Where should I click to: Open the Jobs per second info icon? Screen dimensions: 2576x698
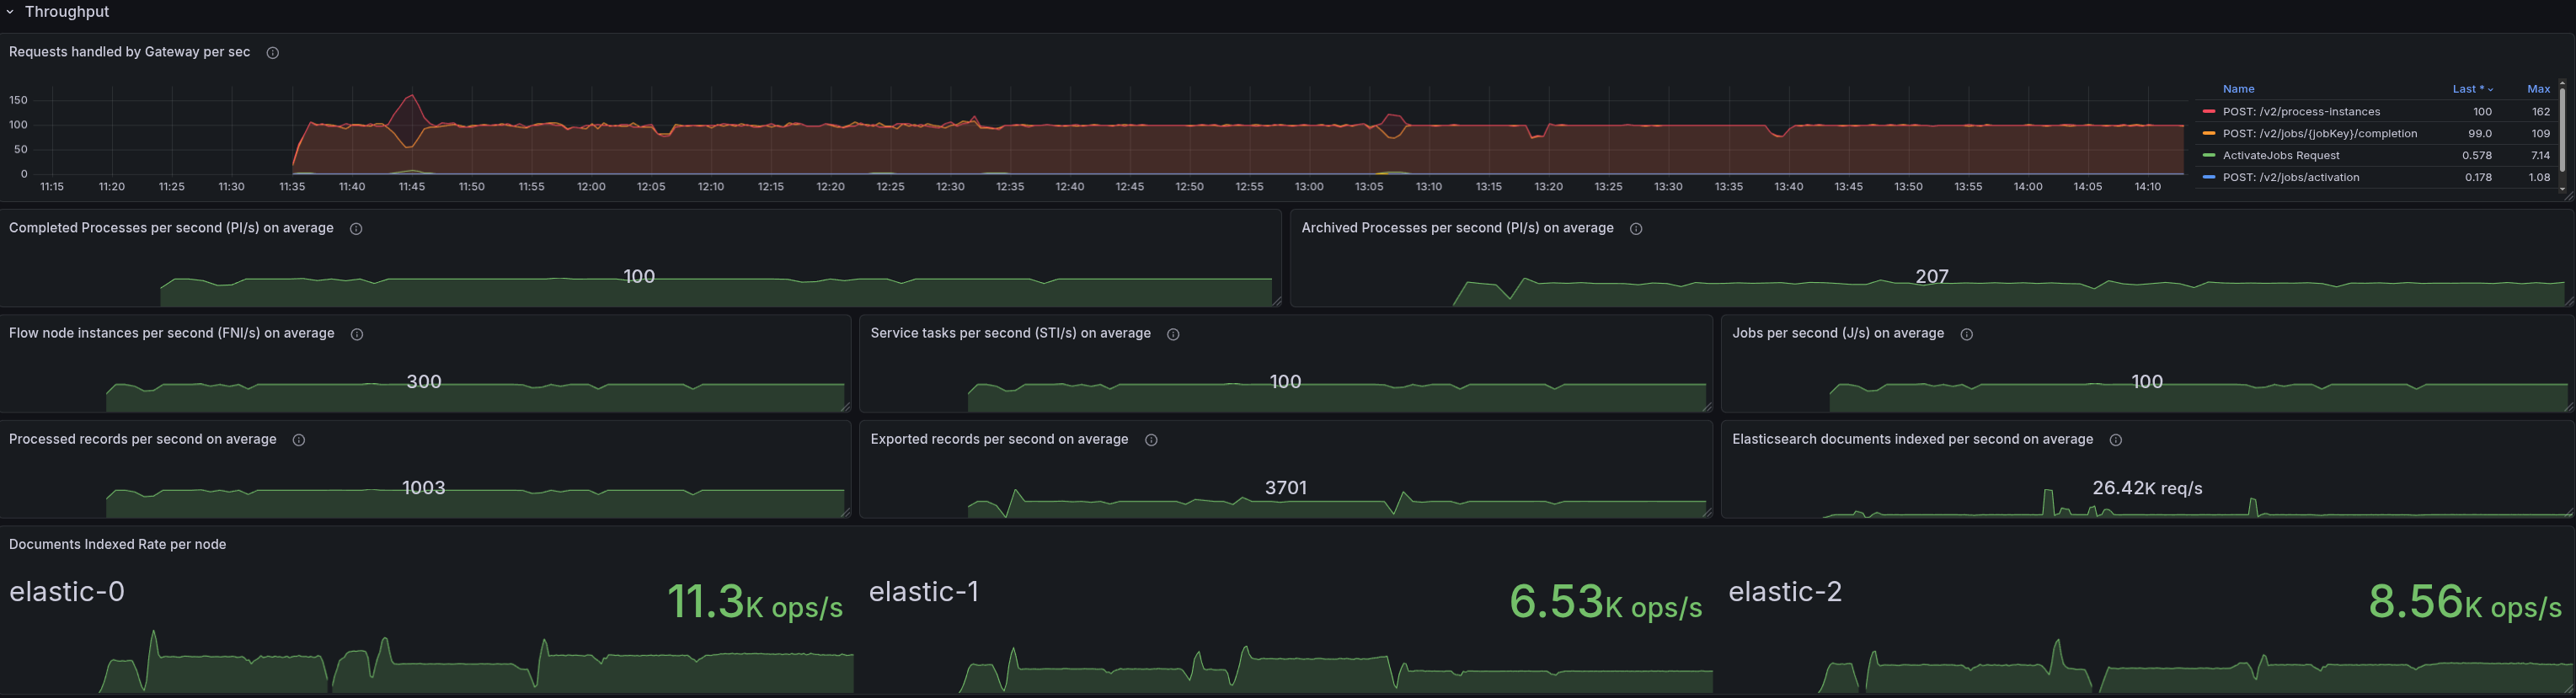(1966, 334)
